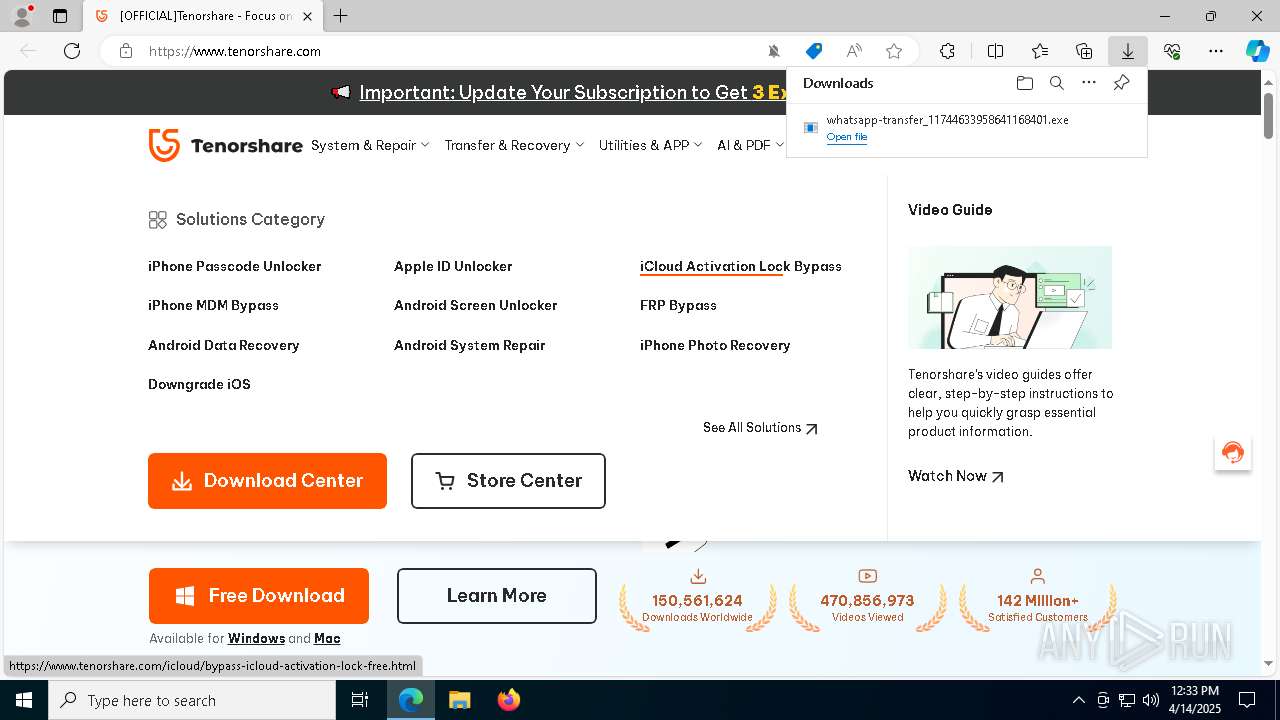Open Browser essentials heart icon
The width and height of the screenshot is (1280, 720).
tap(1172, 51)
